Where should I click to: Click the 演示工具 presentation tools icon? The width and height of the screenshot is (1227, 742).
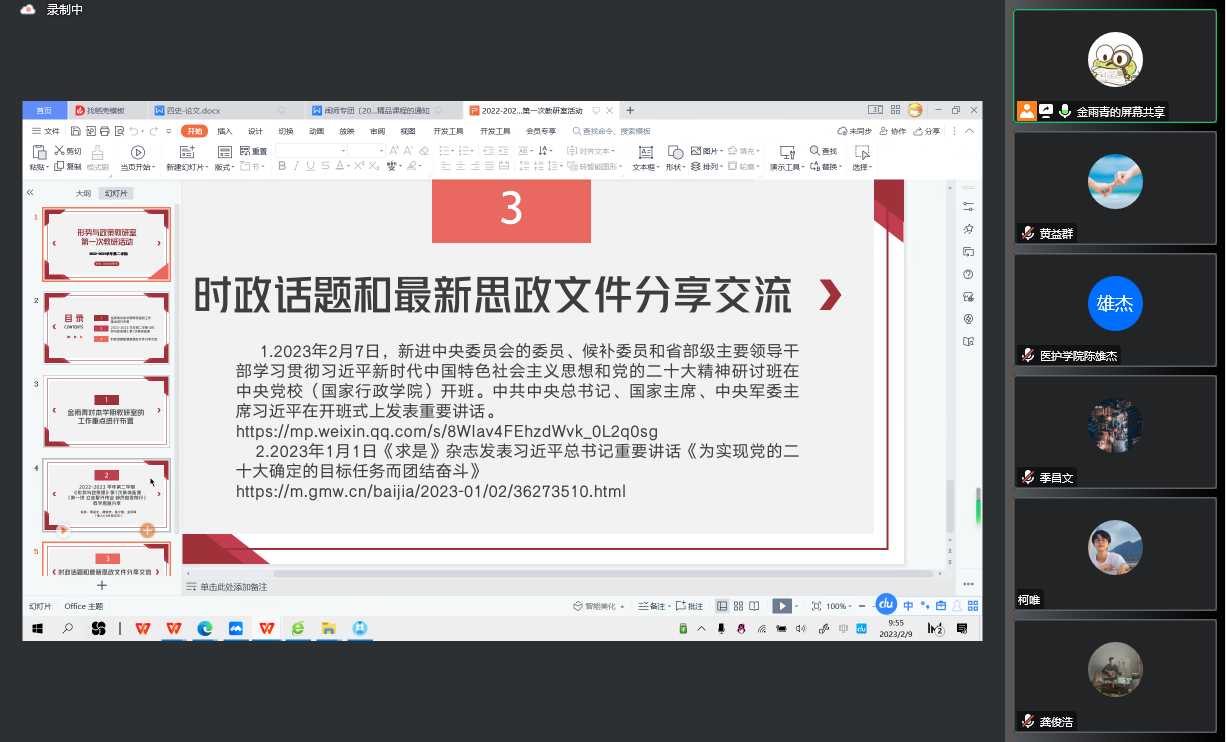coord(786,152)
